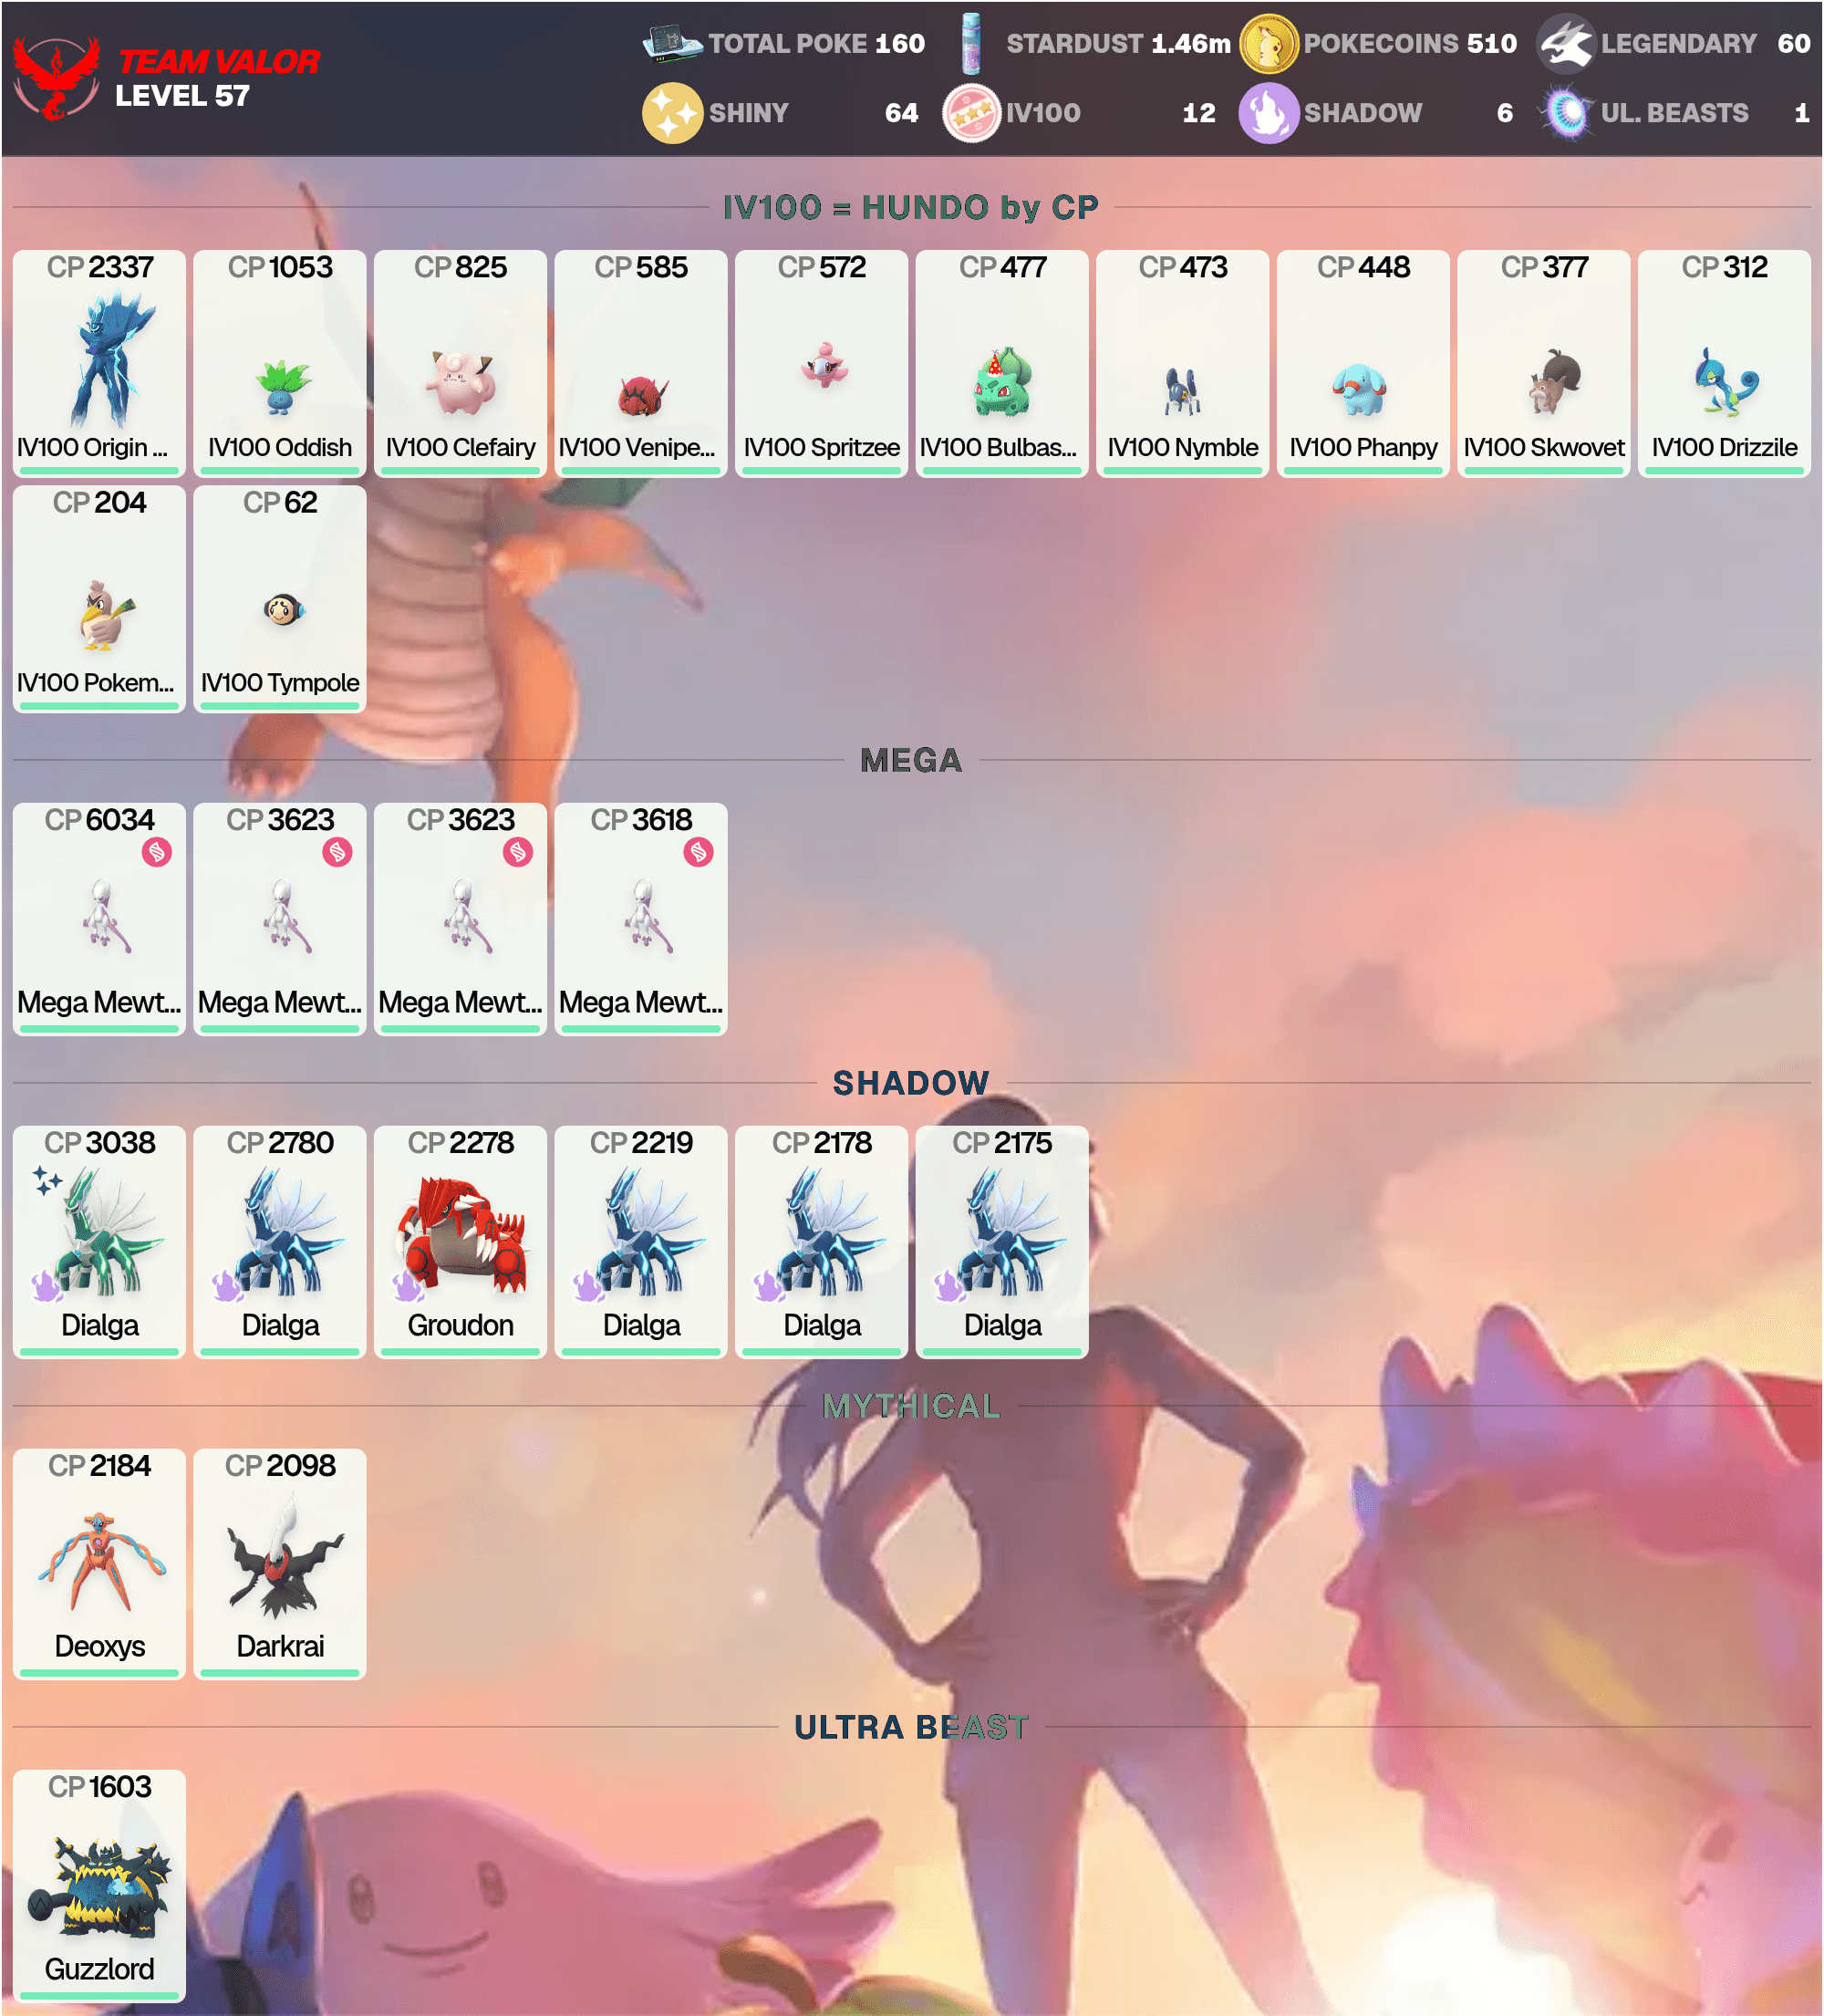Select the Shiny sparkle stat icon
The image size is (1824, 2016).
pyautogui.click(x=672, y=113)
